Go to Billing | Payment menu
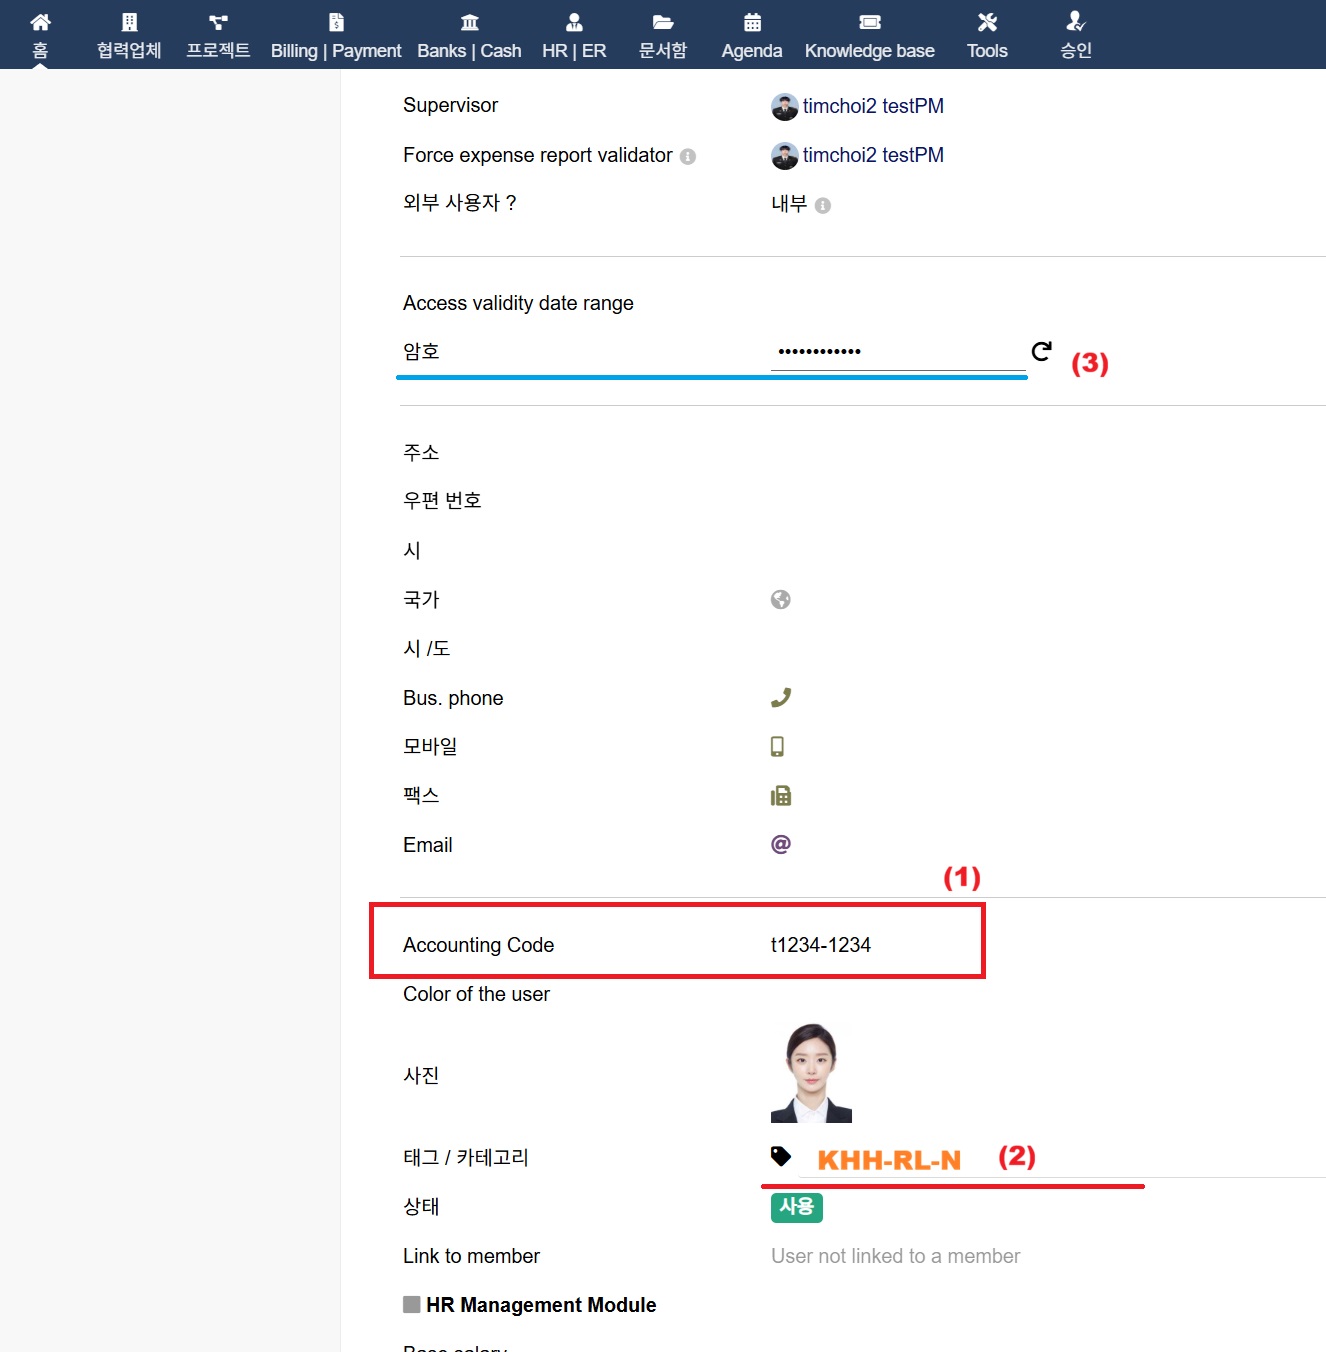 (336, 35)
